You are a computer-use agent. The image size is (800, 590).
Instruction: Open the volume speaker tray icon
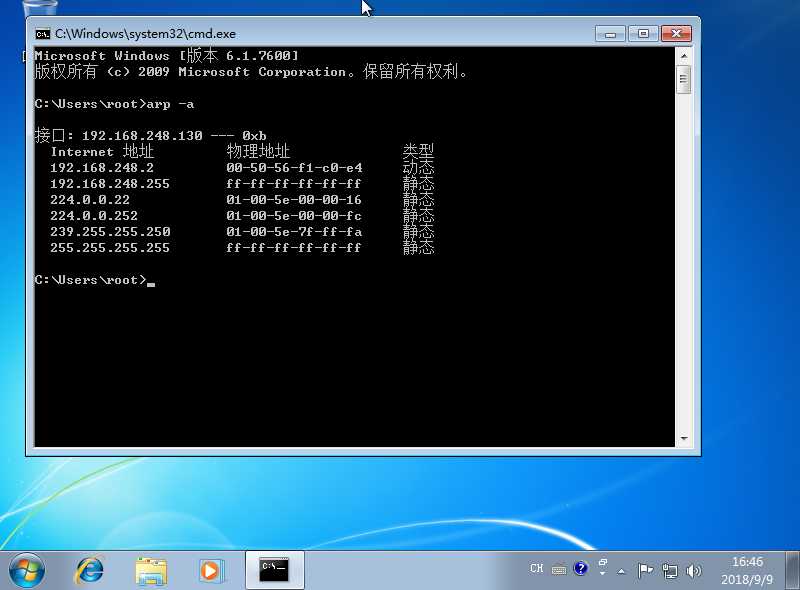tap(694, 571)
